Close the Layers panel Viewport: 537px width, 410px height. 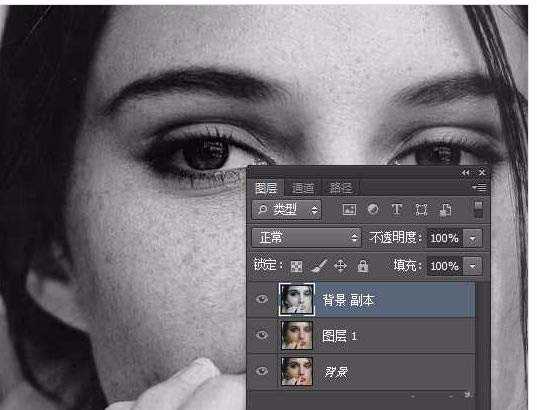click(x=482, y=172)
